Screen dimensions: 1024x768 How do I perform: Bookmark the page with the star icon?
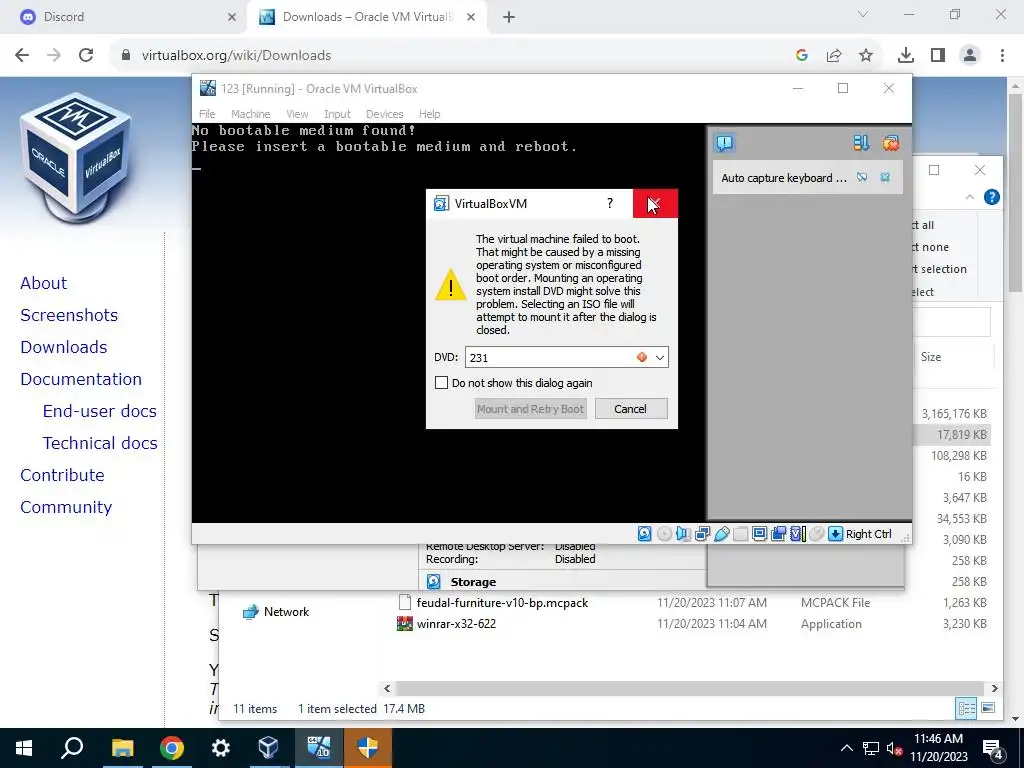[x=866, y=56]
